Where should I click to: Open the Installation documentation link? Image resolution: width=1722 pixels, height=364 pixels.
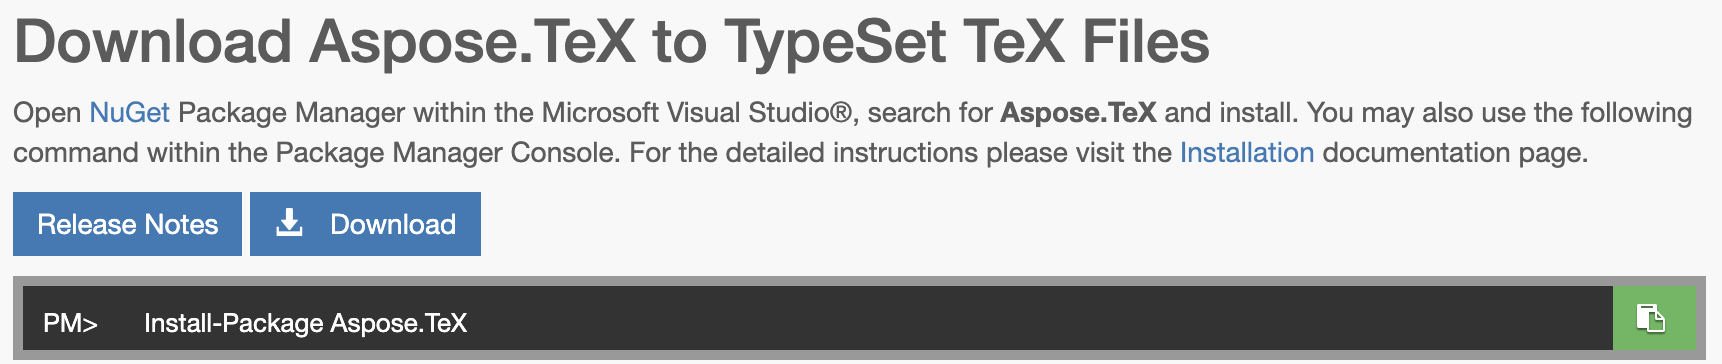[1247, 153]
